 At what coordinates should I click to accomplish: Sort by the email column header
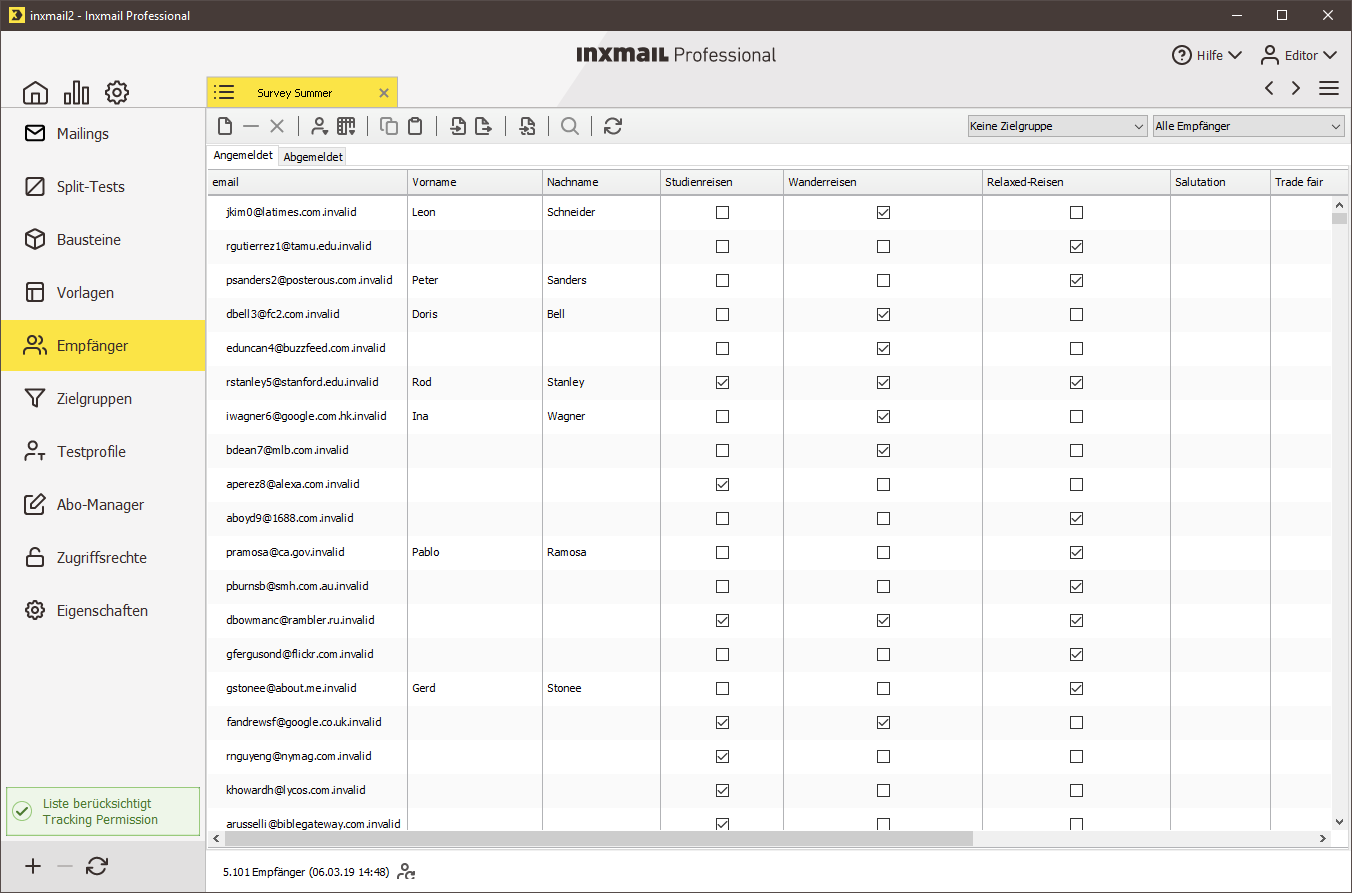pyautogui.click(x=308, y=182)
